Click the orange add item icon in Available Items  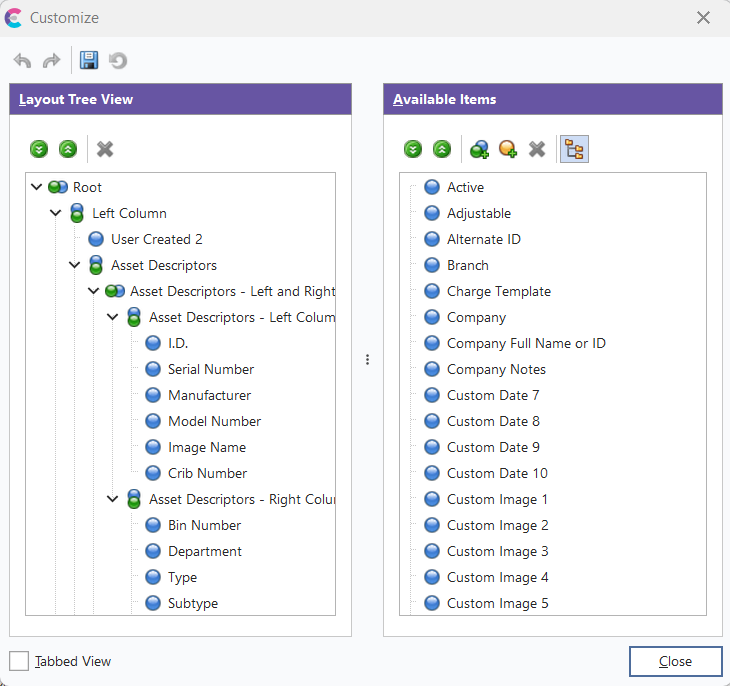[x=509, y=149]
